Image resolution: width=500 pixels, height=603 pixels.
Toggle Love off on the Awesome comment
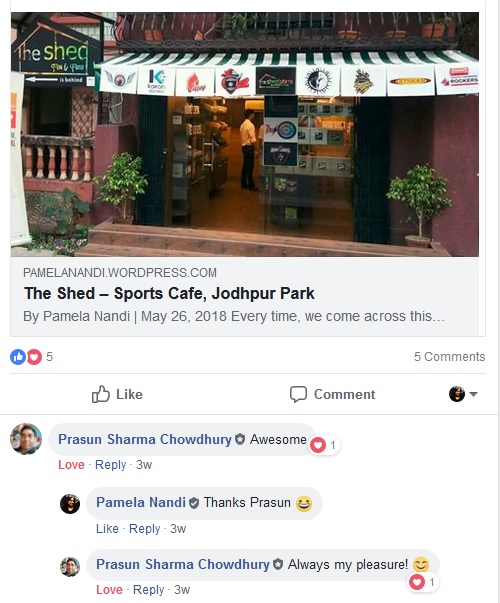click(71, 465)
